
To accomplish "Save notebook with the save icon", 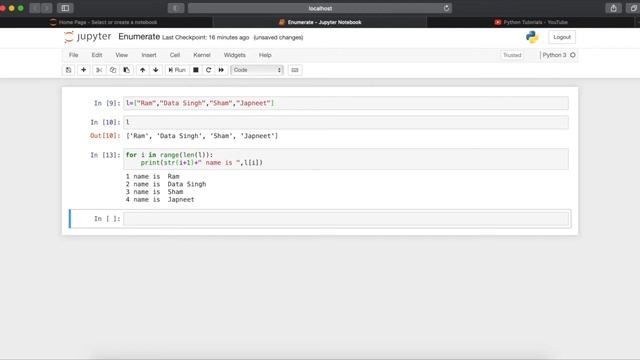I will [x=69, y=70].
